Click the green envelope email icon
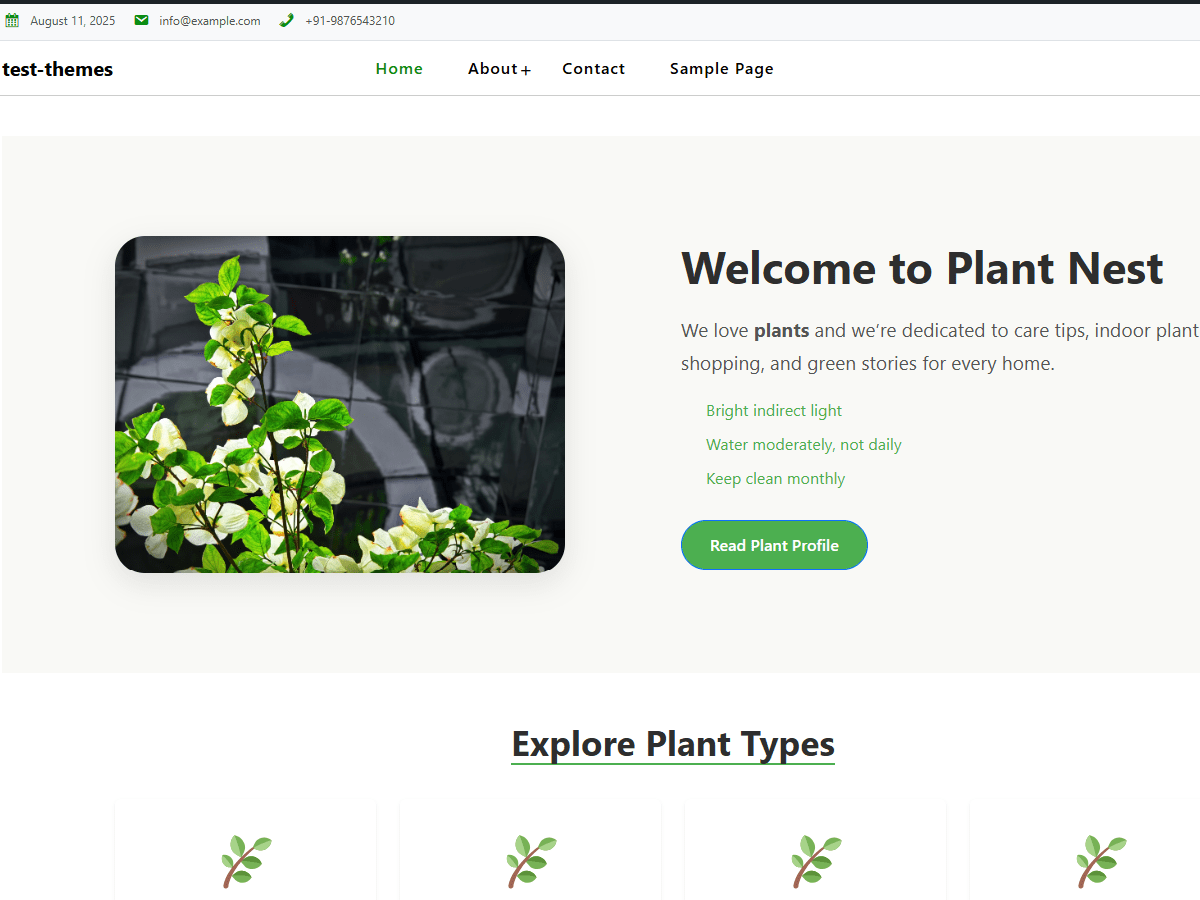Image resolution: width=1200 pixels, height=900 pixels. [141, 21]
